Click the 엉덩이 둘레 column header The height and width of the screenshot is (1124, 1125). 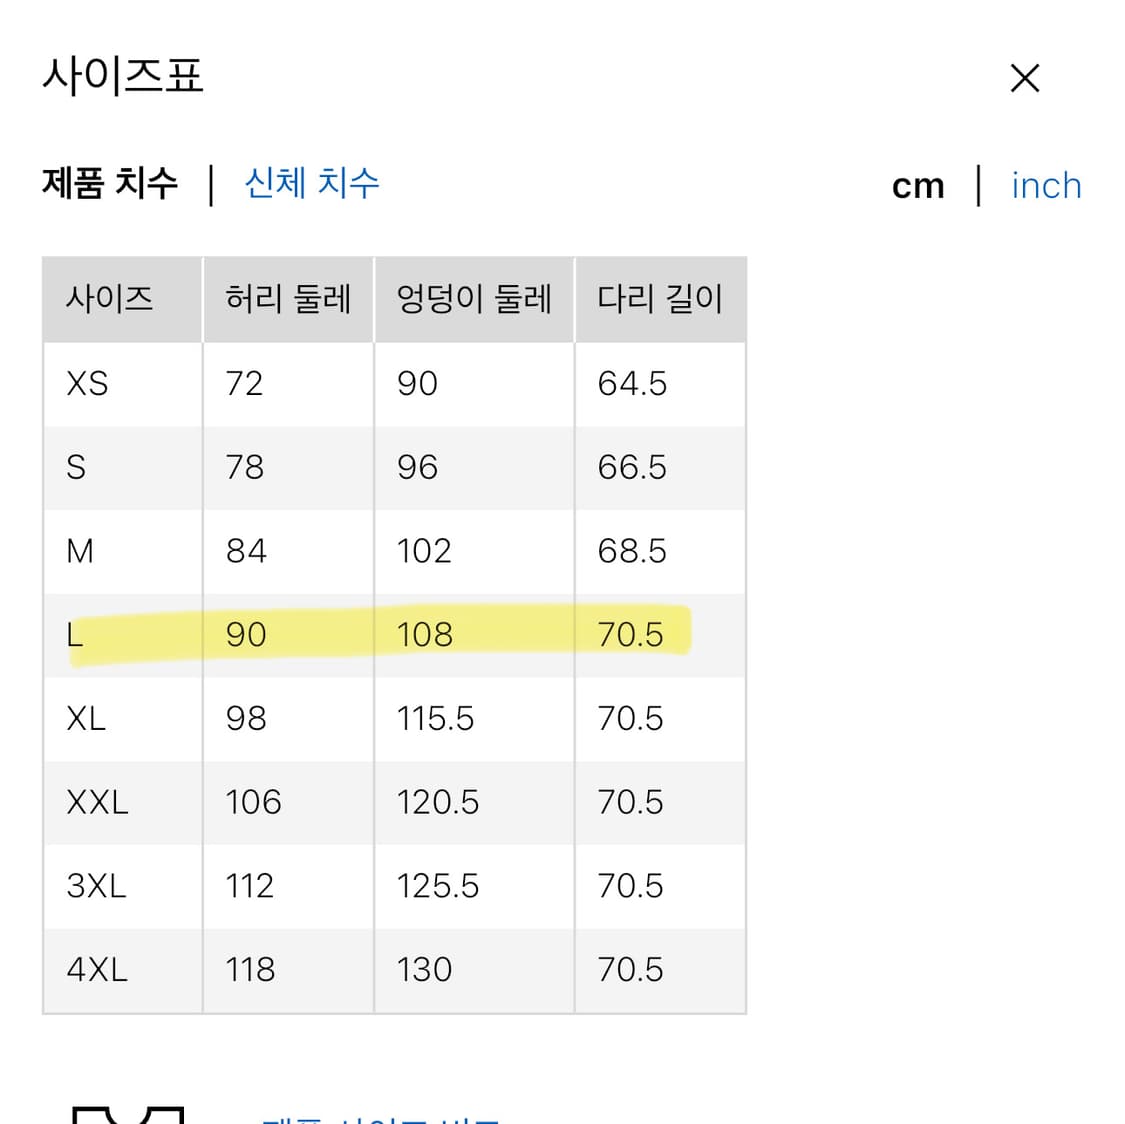473,298
